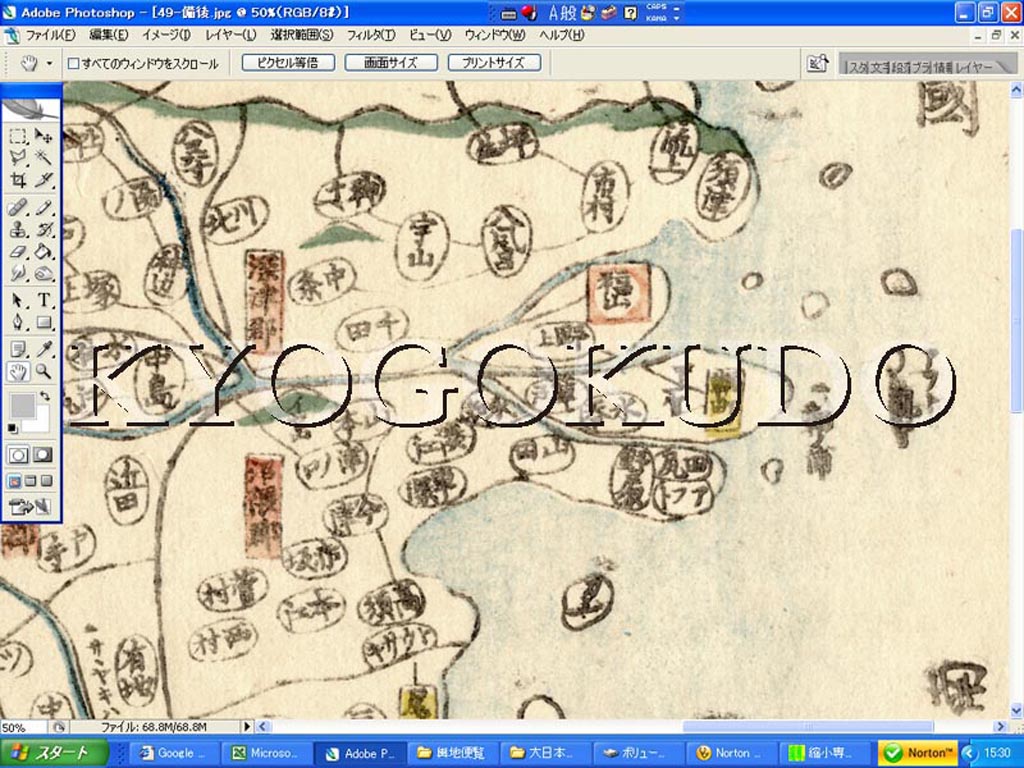Image resolution: width=1024 pixels, height=768 pixels.
Task: Open the ビュー (View) menu
Action: coord(430,35)
